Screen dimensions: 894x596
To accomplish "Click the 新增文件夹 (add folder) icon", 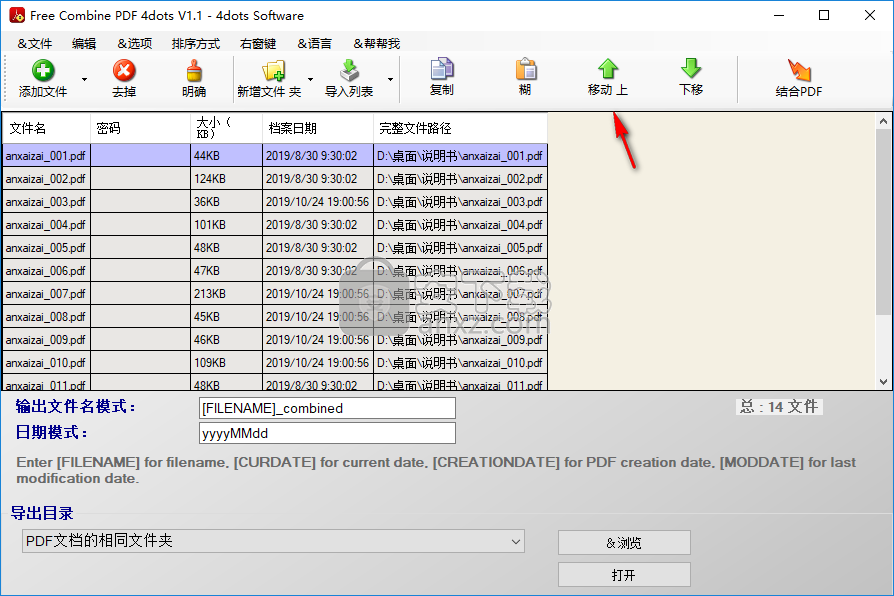I will [x=273, y=71].
